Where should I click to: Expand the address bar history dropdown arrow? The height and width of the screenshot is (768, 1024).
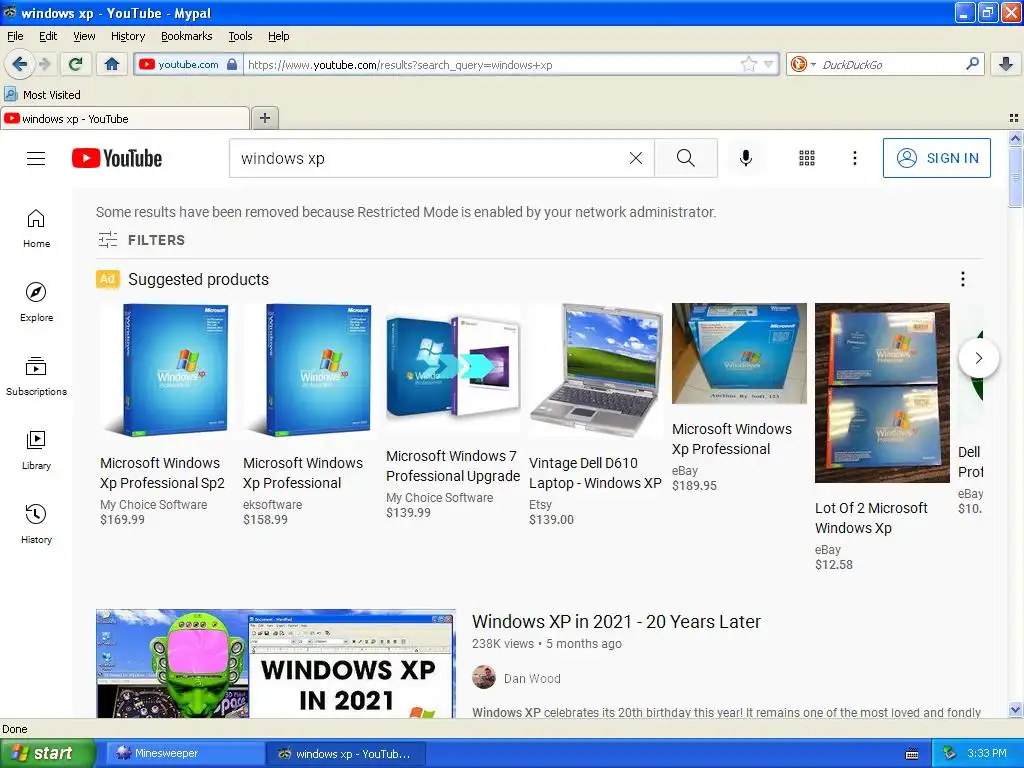tap(769, 64)
